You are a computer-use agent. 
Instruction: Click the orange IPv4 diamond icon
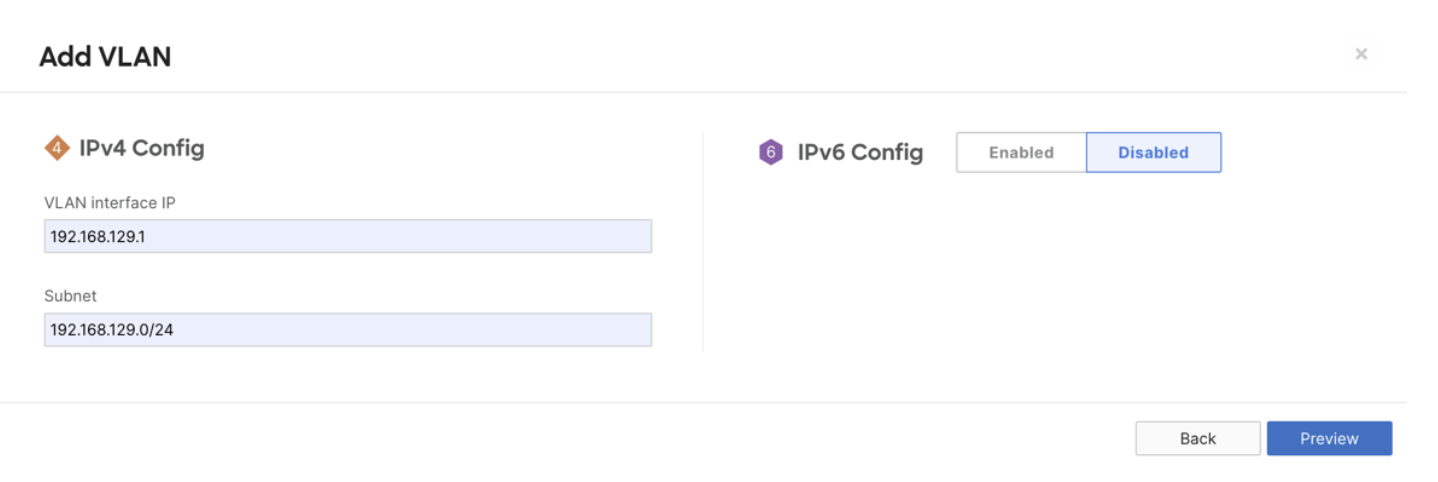57,149
